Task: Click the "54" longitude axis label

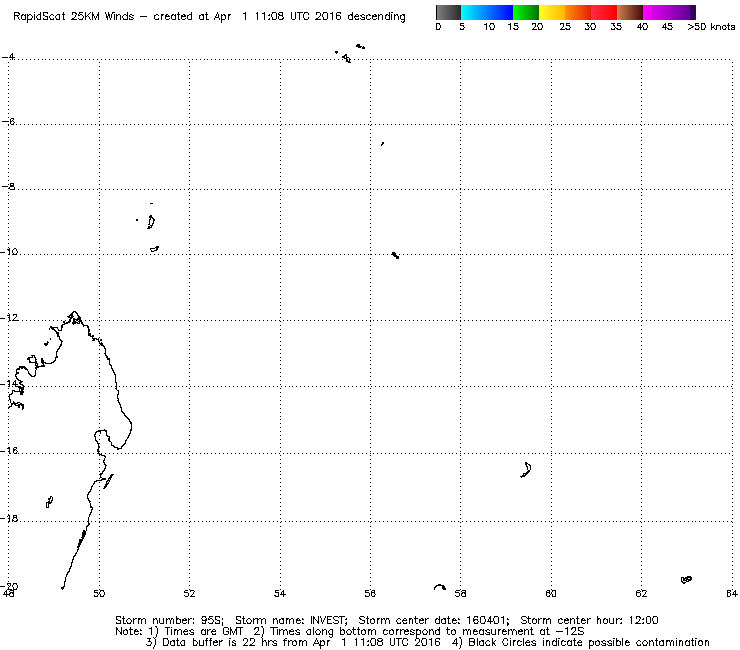Action: click(280, 594)
